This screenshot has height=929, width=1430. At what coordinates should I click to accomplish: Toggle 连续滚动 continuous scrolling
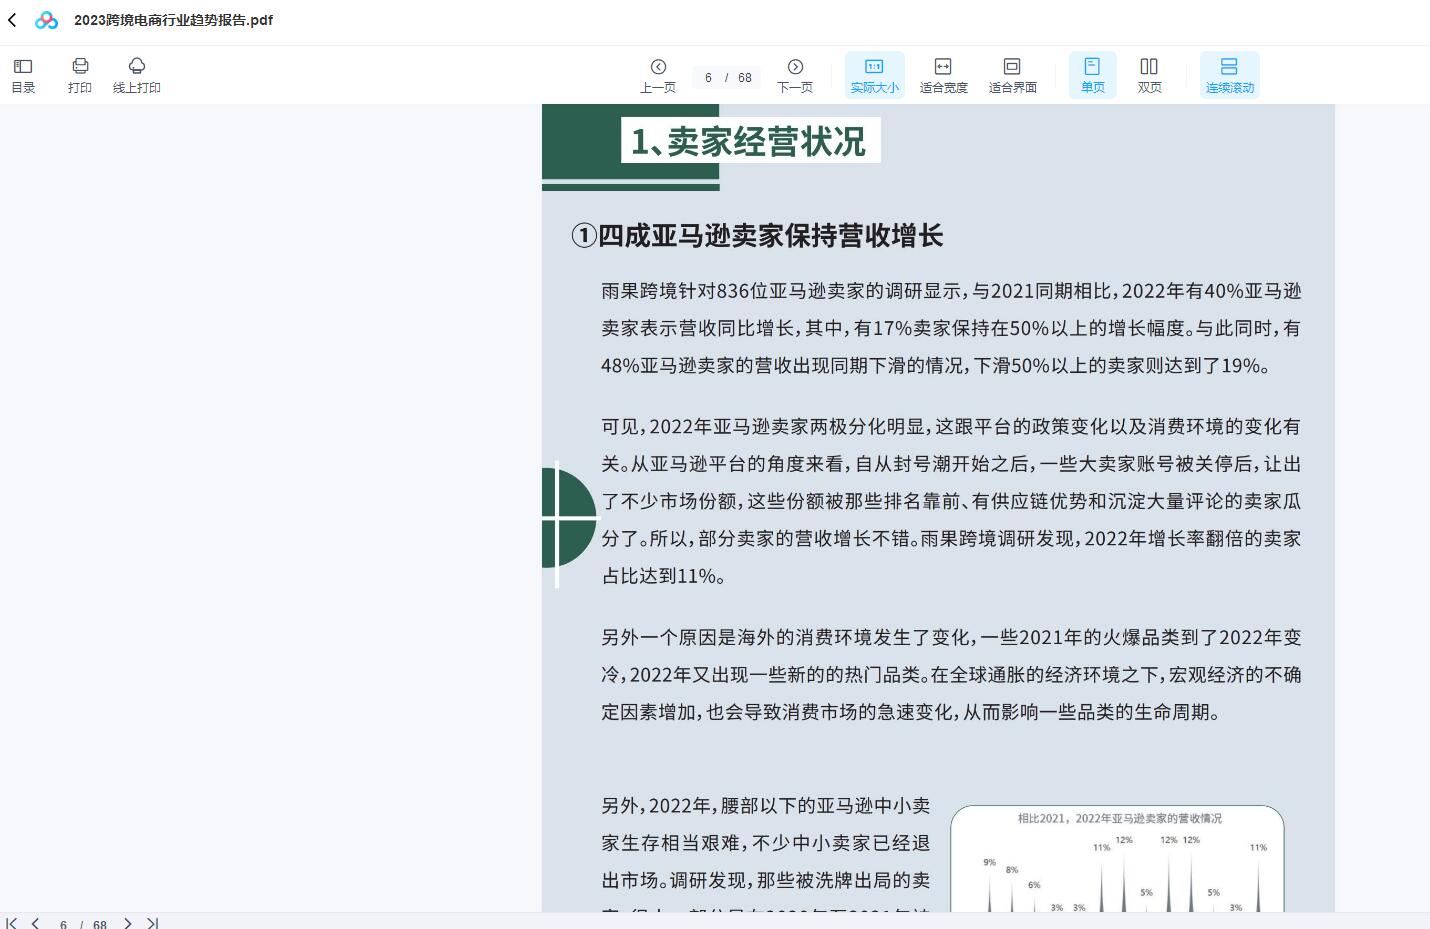(1229, 75)
